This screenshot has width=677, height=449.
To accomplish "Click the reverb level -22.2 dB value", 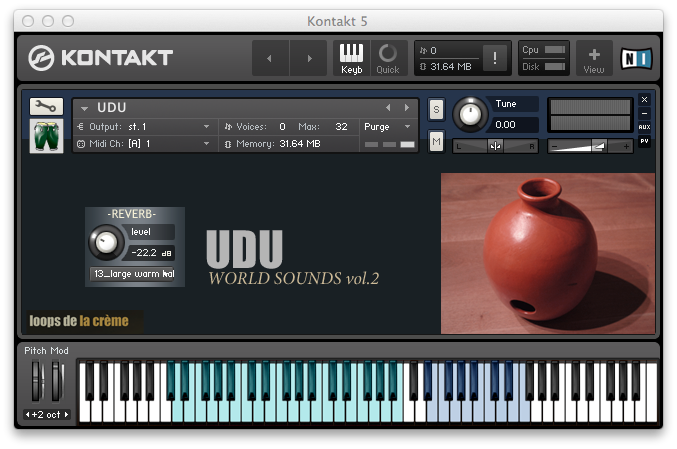I will 151,253.
